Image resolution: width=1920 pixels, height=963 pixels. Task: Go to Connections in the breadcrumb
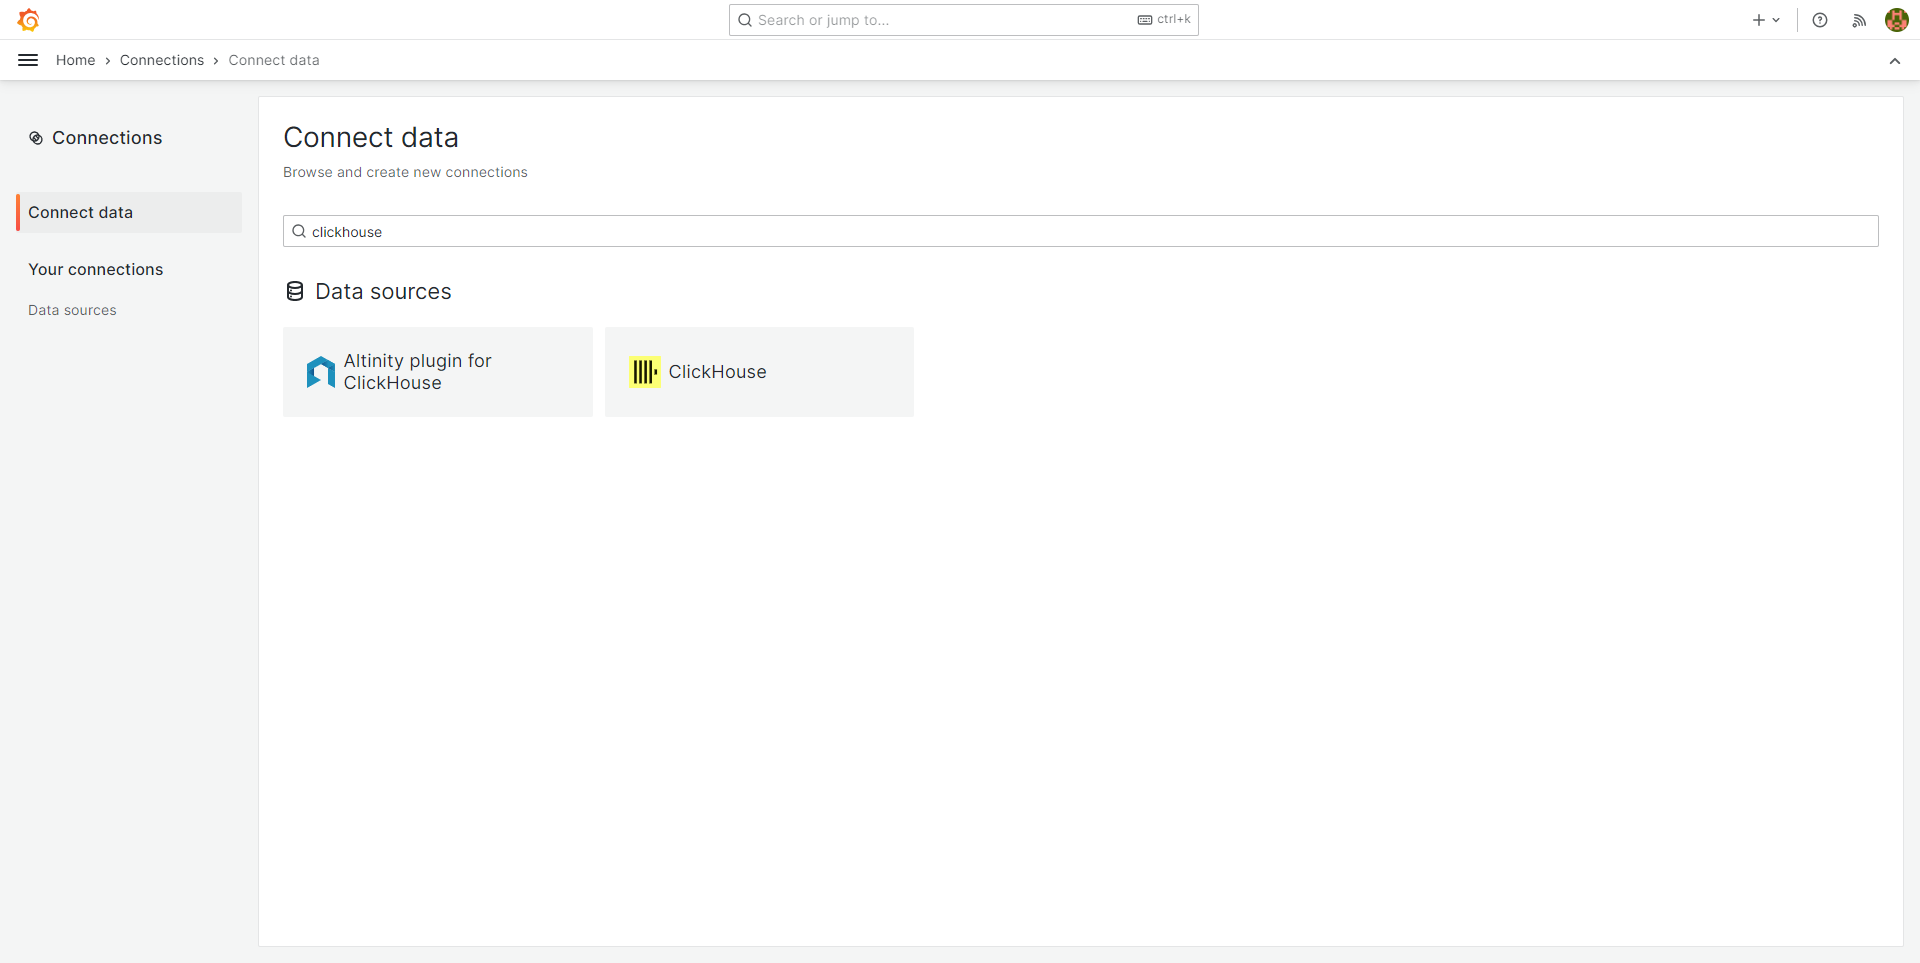162,60
